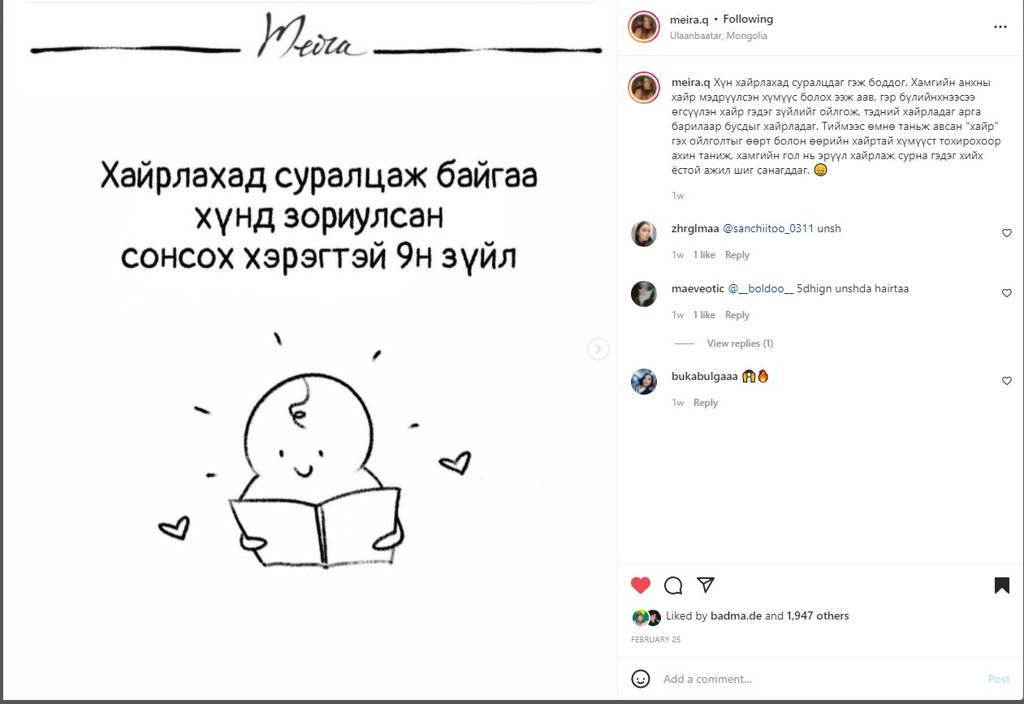Open the comment bubble icon
This screenshot has height=704, width=1024.
pos(673,585)
